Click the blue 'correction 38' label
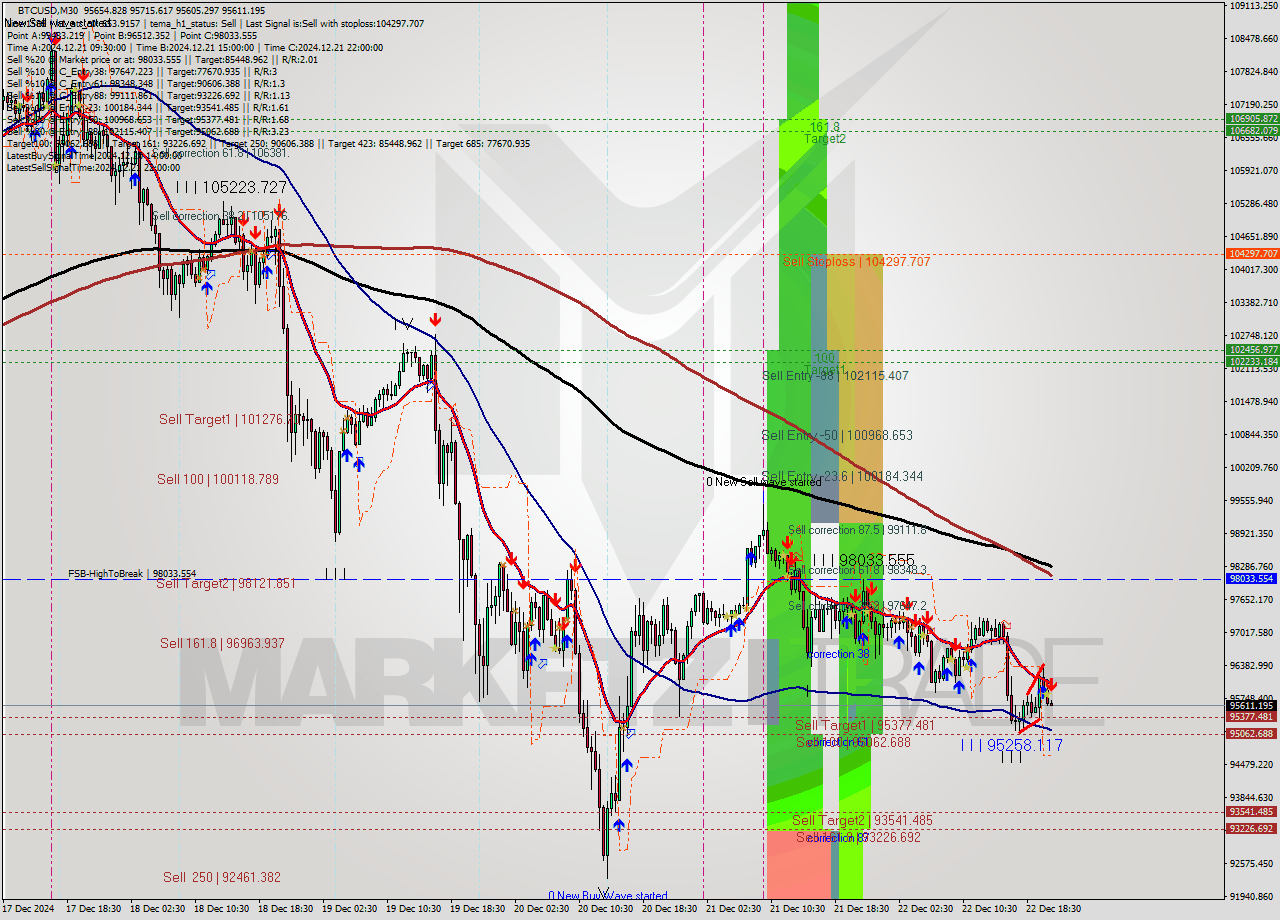Screen dimensions: 1280x920 837,654
